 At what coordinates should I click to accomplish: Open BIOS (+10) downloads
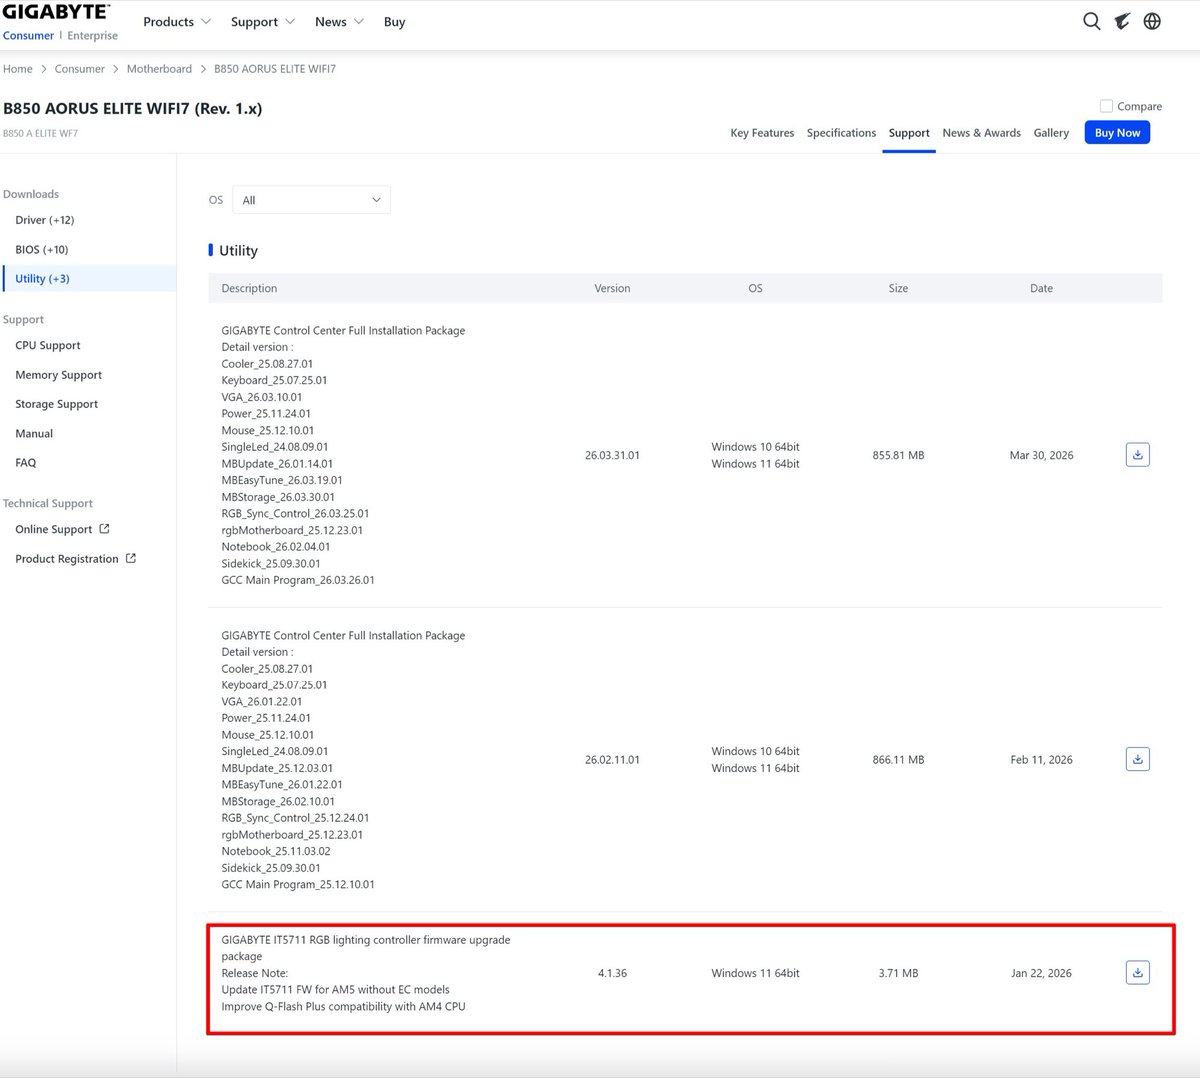click(42, 250)
